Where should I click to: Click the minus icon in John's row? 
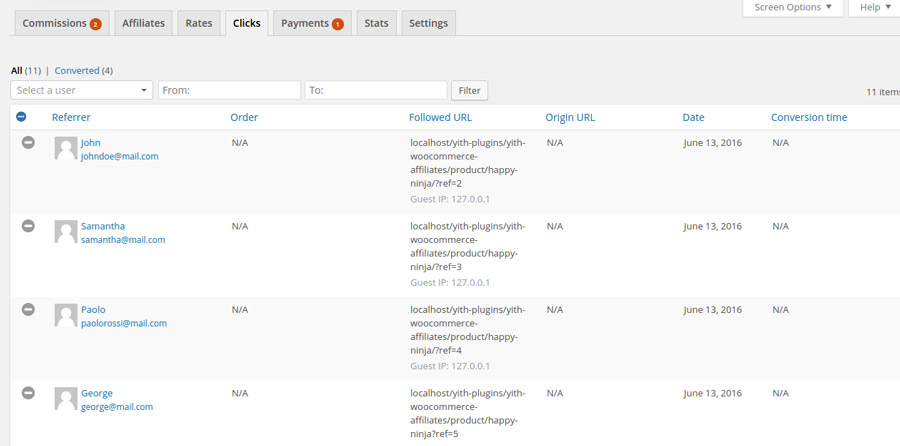[x=28, y=143]
